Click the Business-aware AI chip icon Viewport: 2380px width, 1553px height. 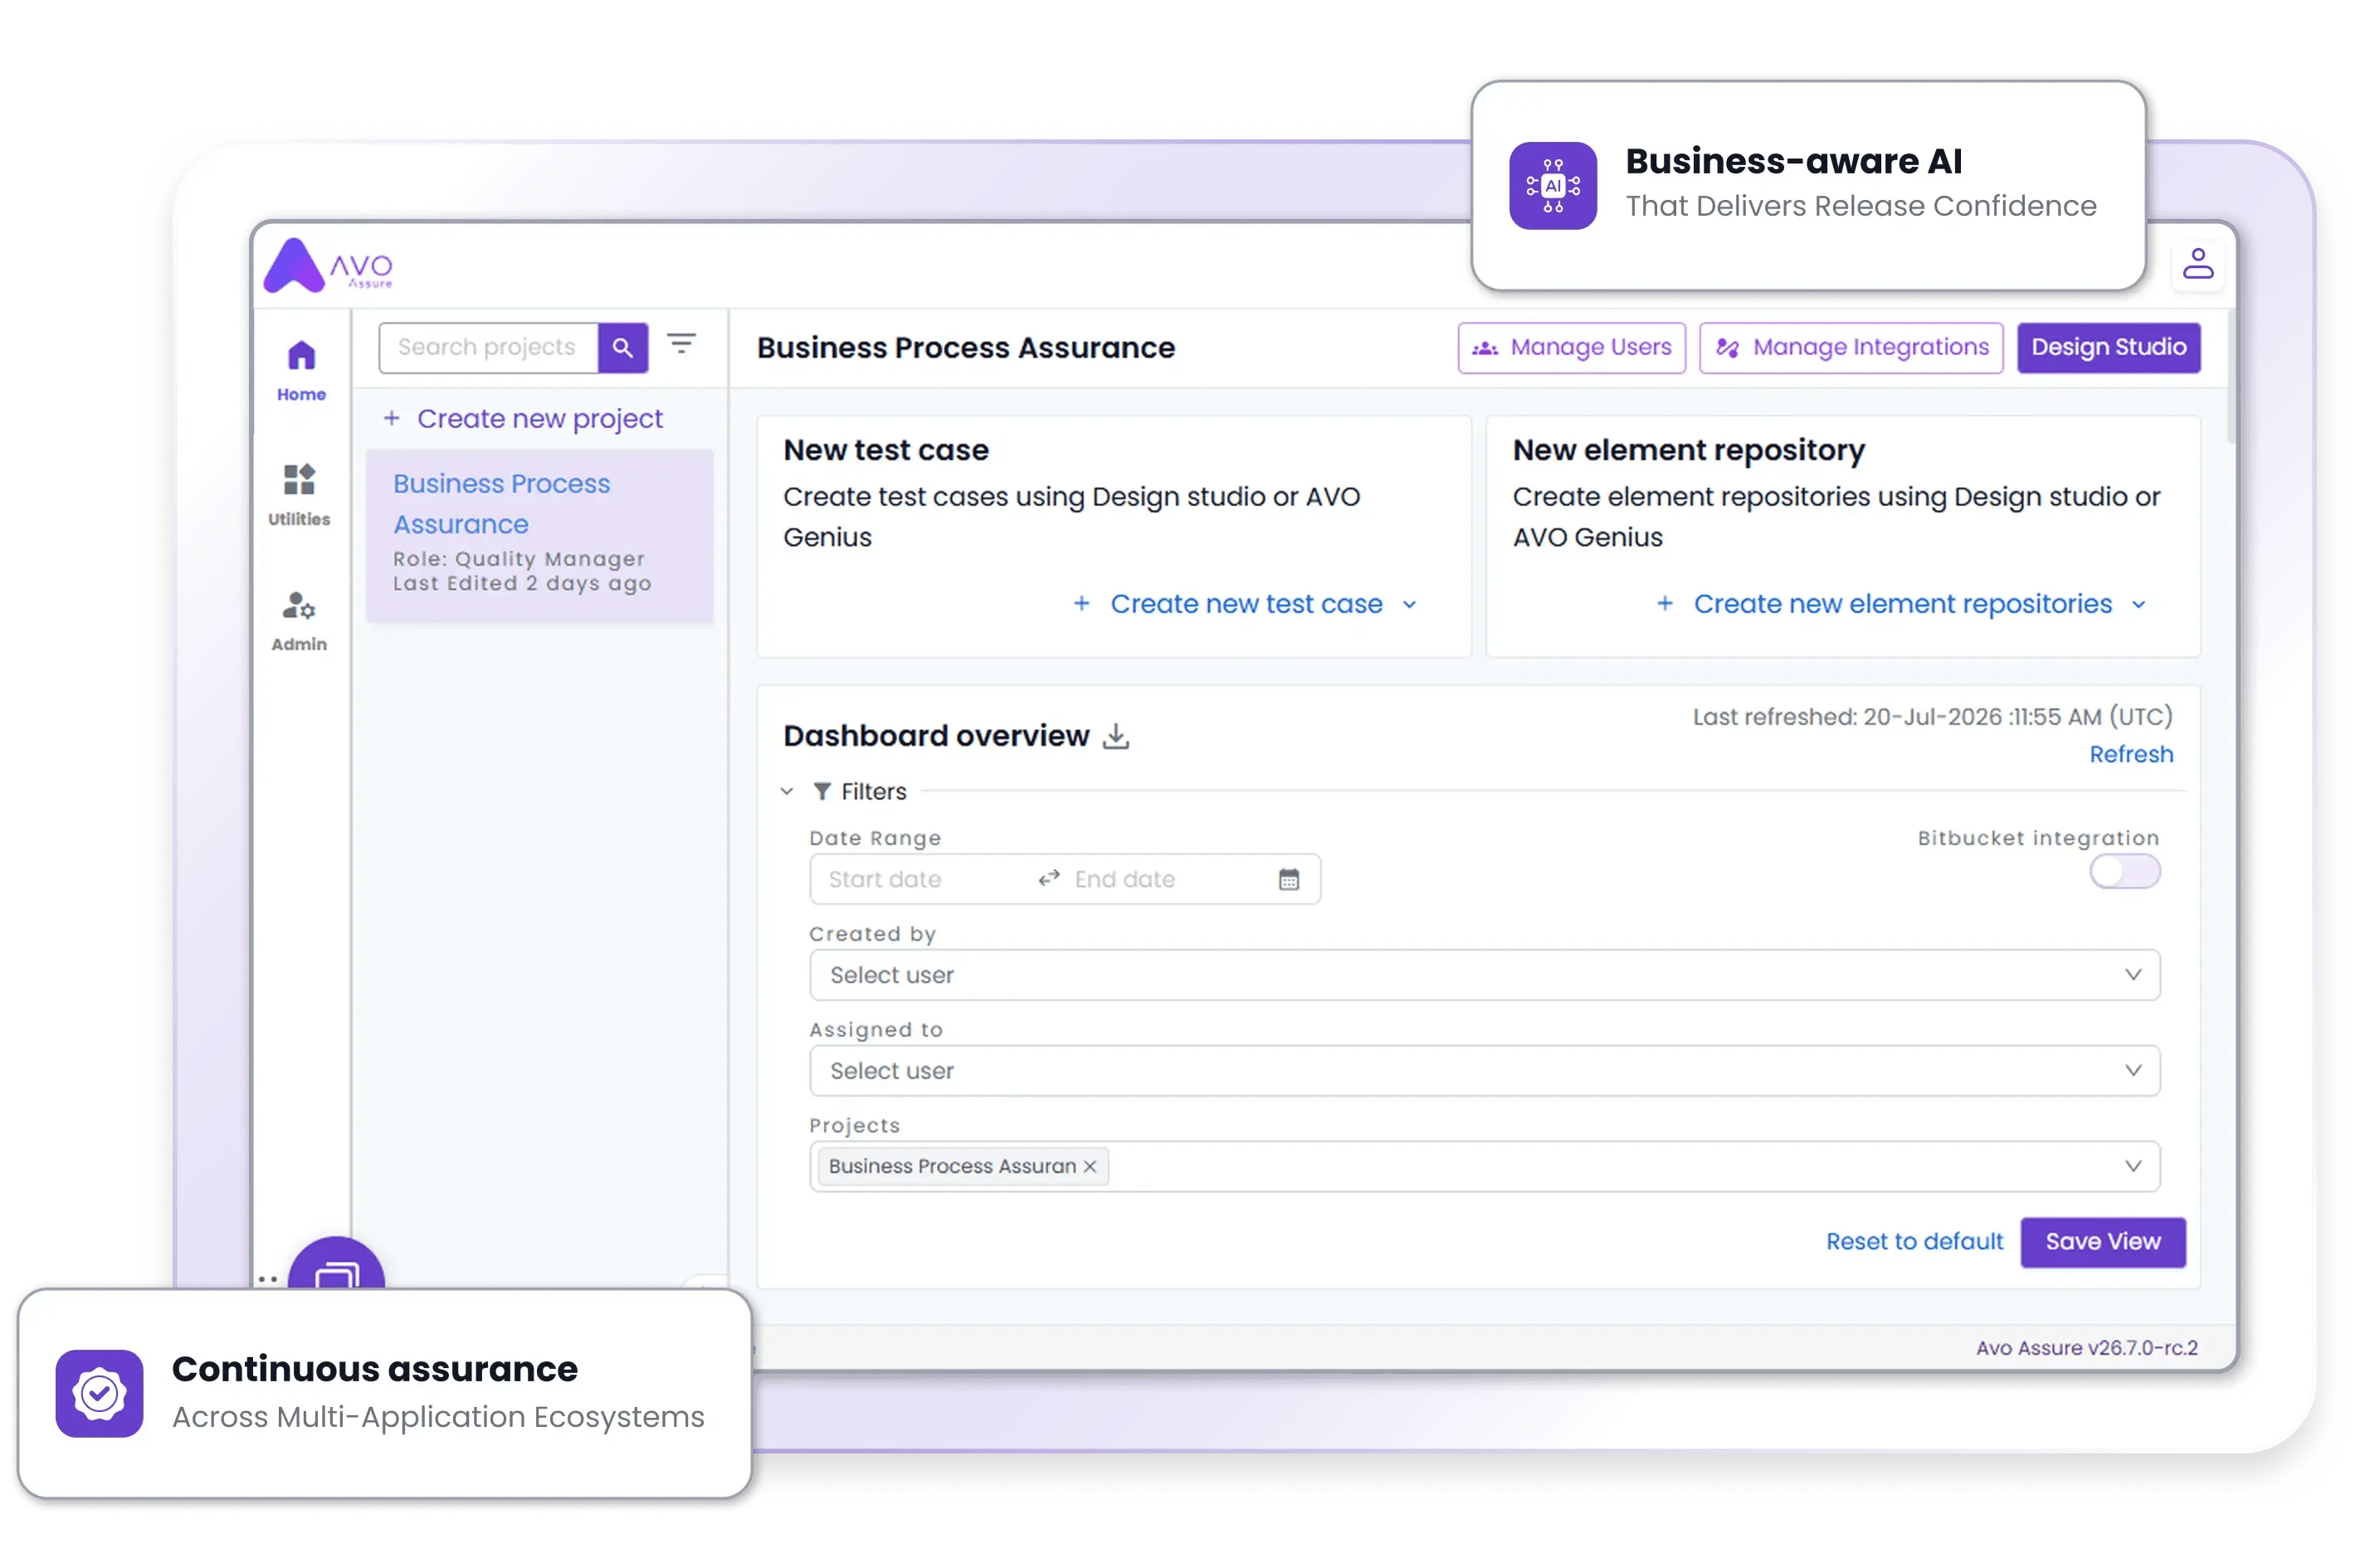tap(1552, 186)
